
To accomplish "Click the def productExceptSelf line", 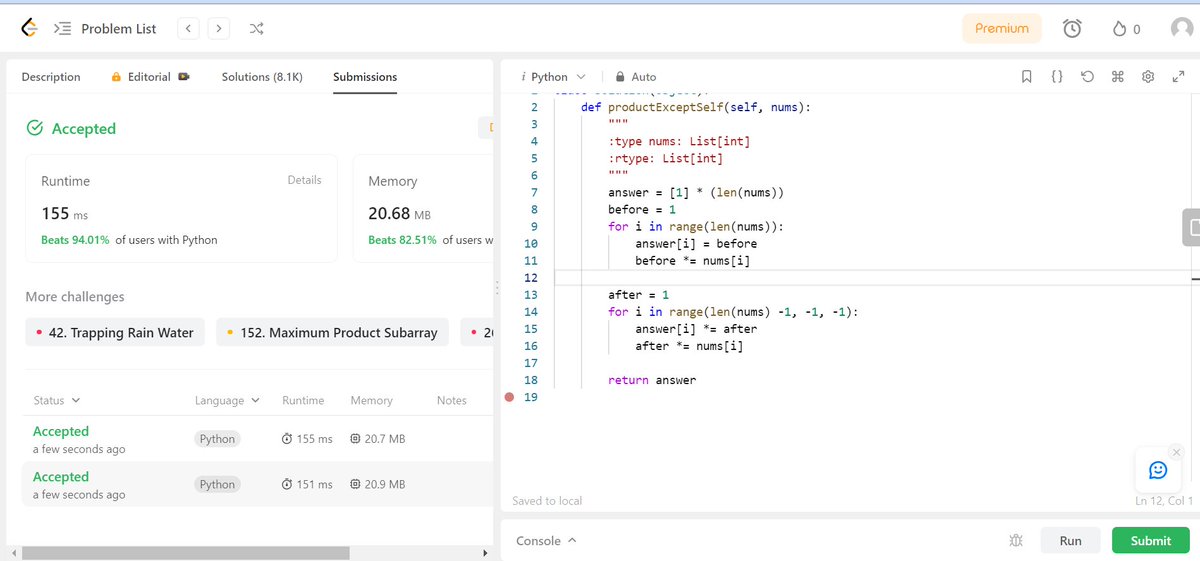I will click(x=696, y=107).
